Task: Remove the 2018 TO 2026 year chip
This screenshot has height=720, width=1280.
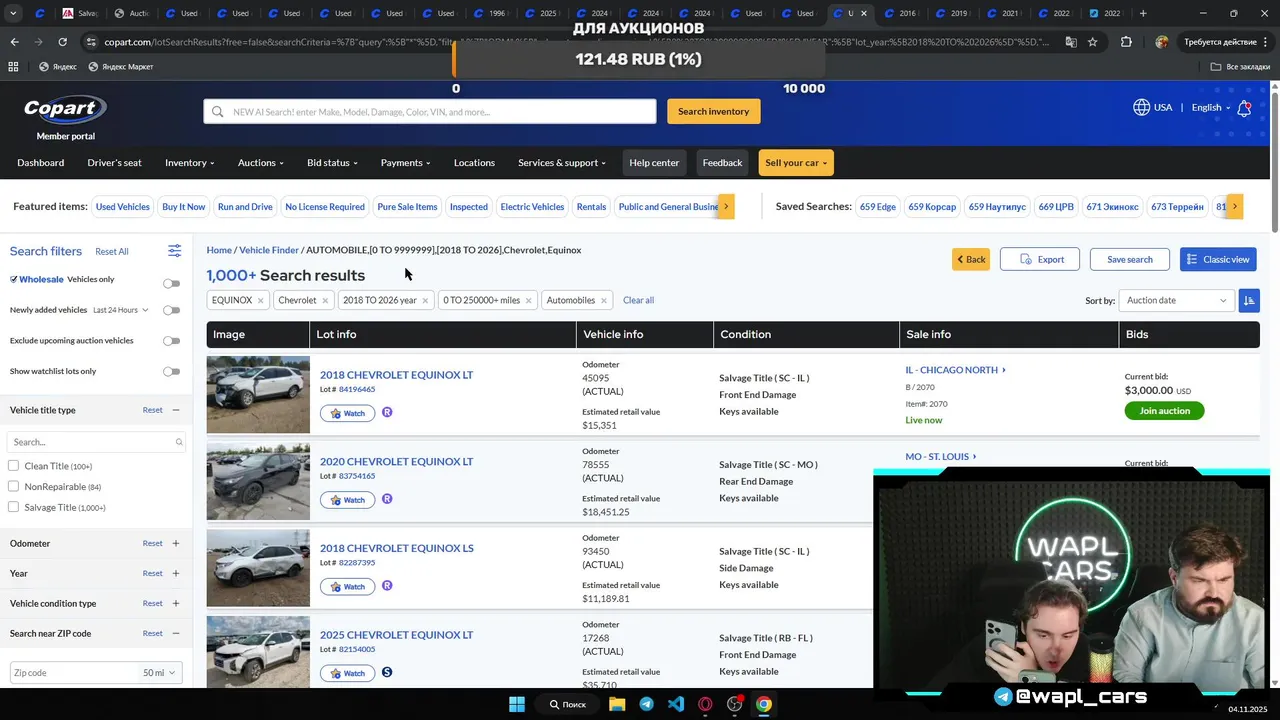Action: [x=425, y=300]
